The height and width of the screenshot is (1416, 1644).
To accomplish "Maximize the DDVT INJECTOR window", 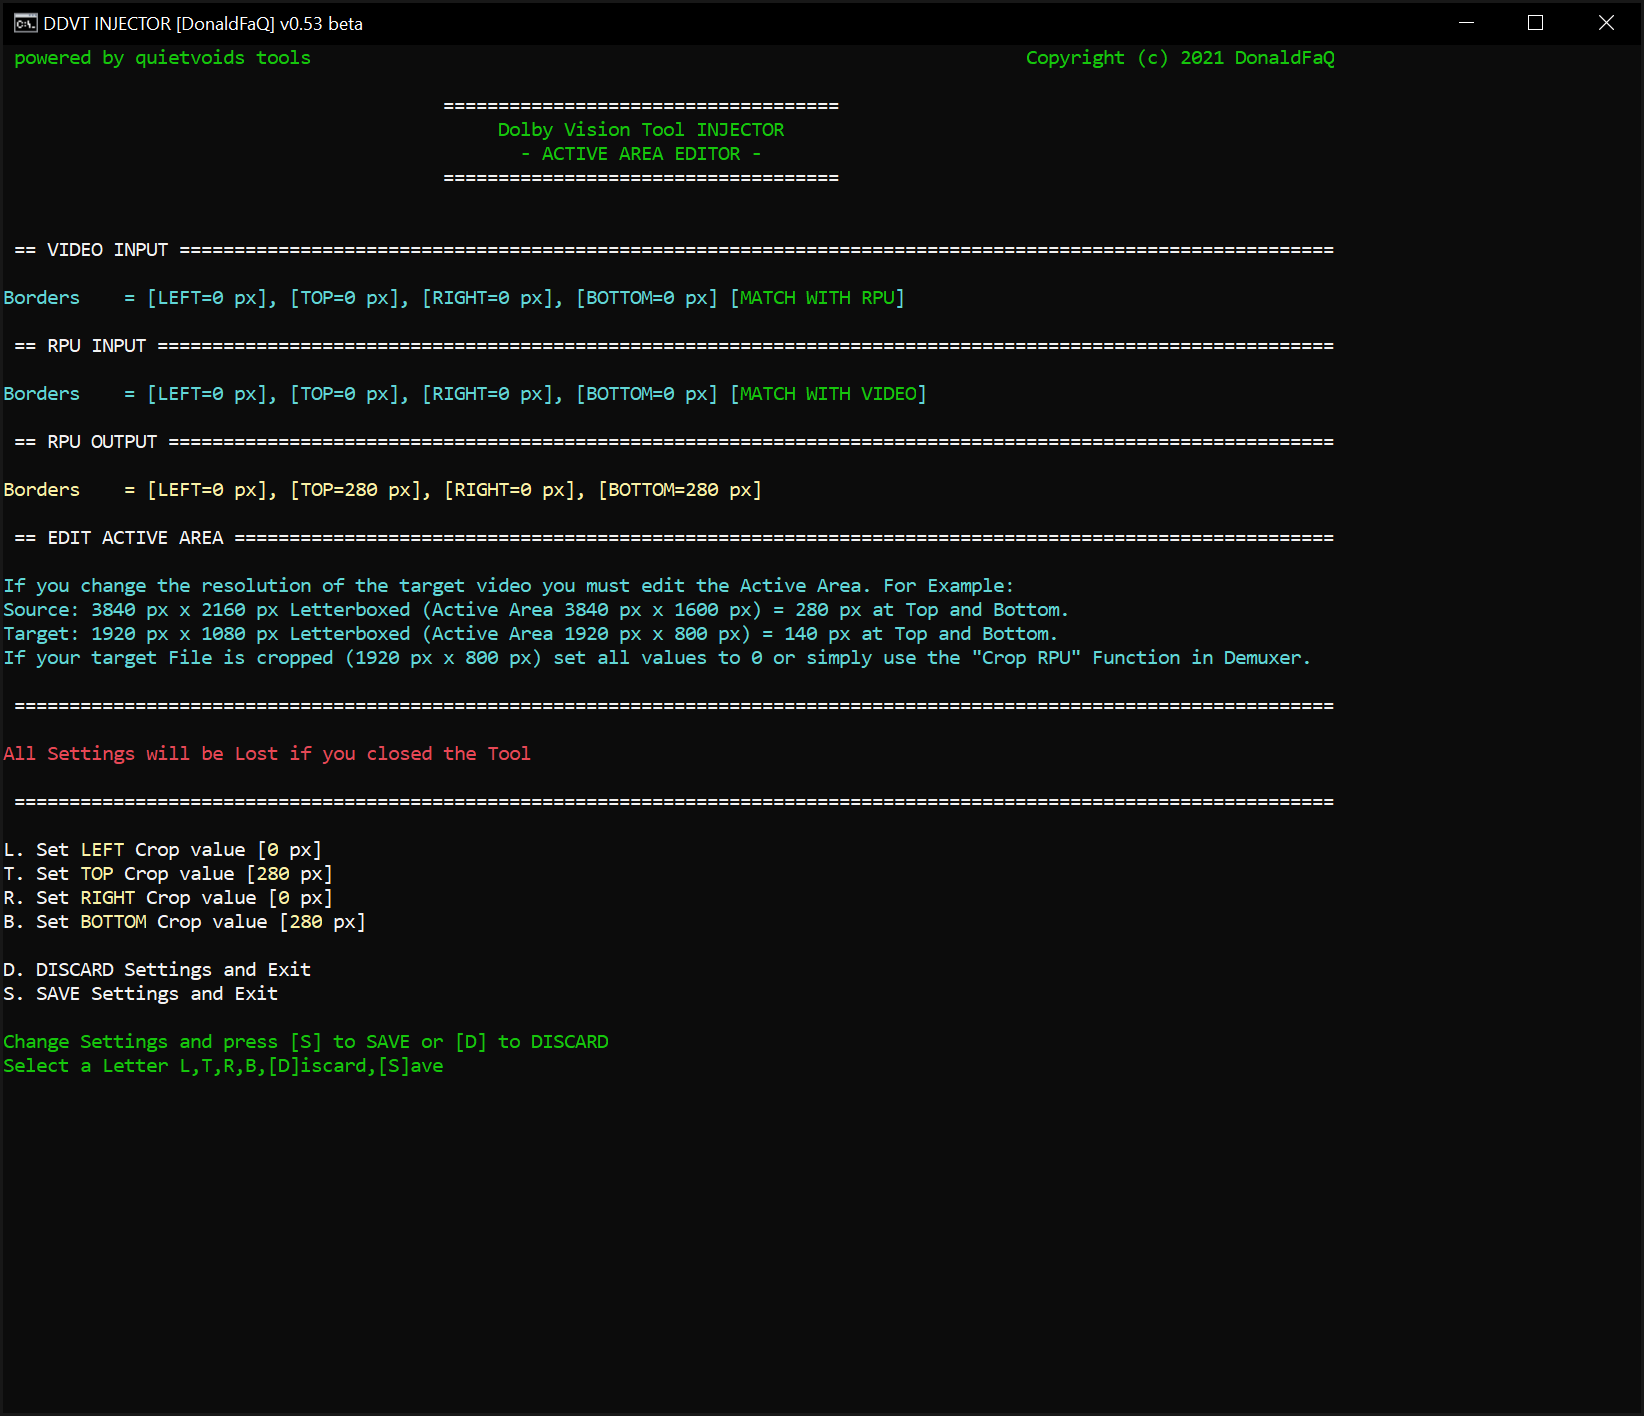I will pyautogui.click(x=1536, y=23).
